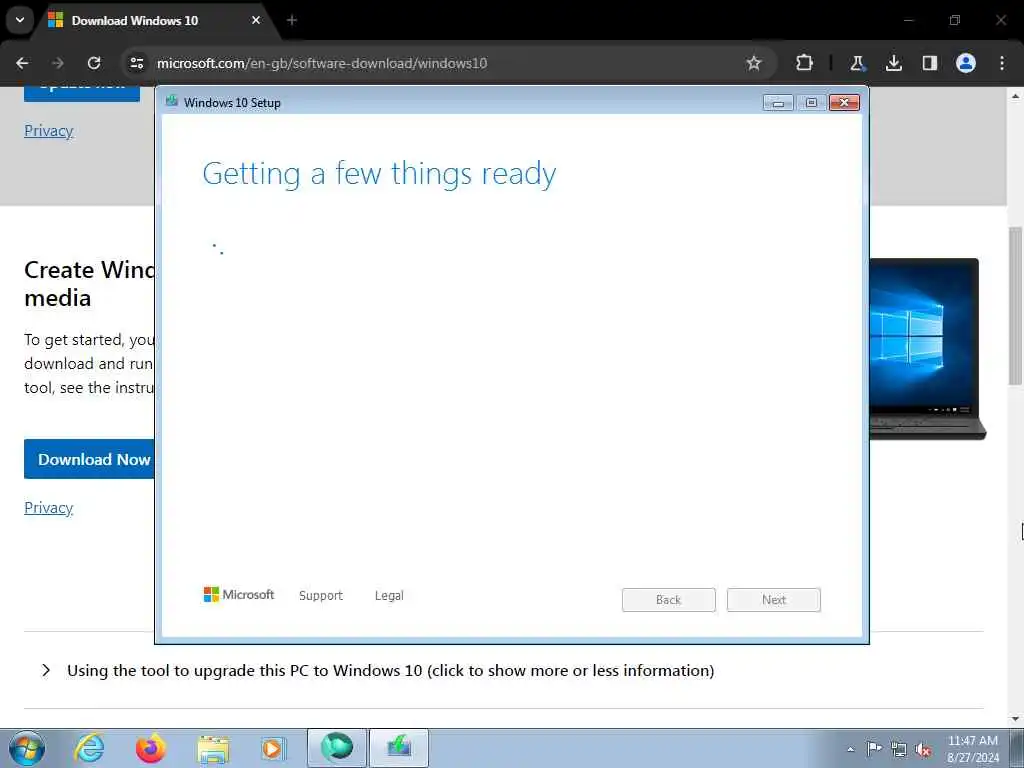The image size is (1024, 768).
Task: Close the Download Windows 10 tab
Action: [256, 20]
